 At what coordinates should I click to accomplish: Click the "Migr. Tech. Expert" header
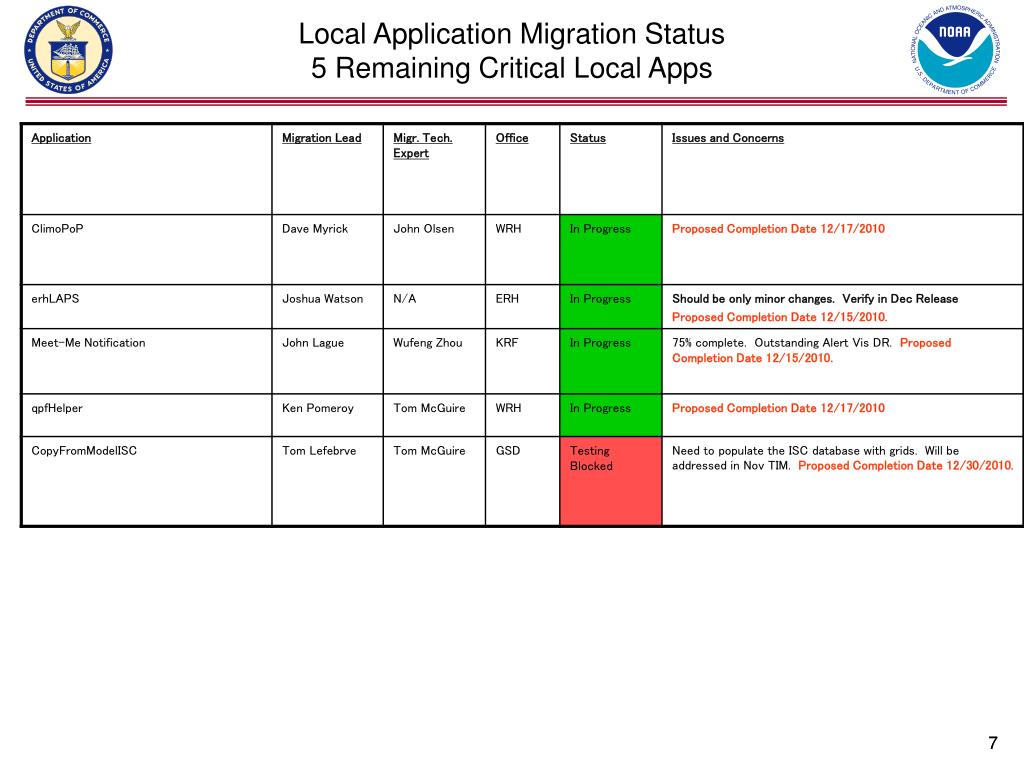pyautogui.click(x=422, y=145)
